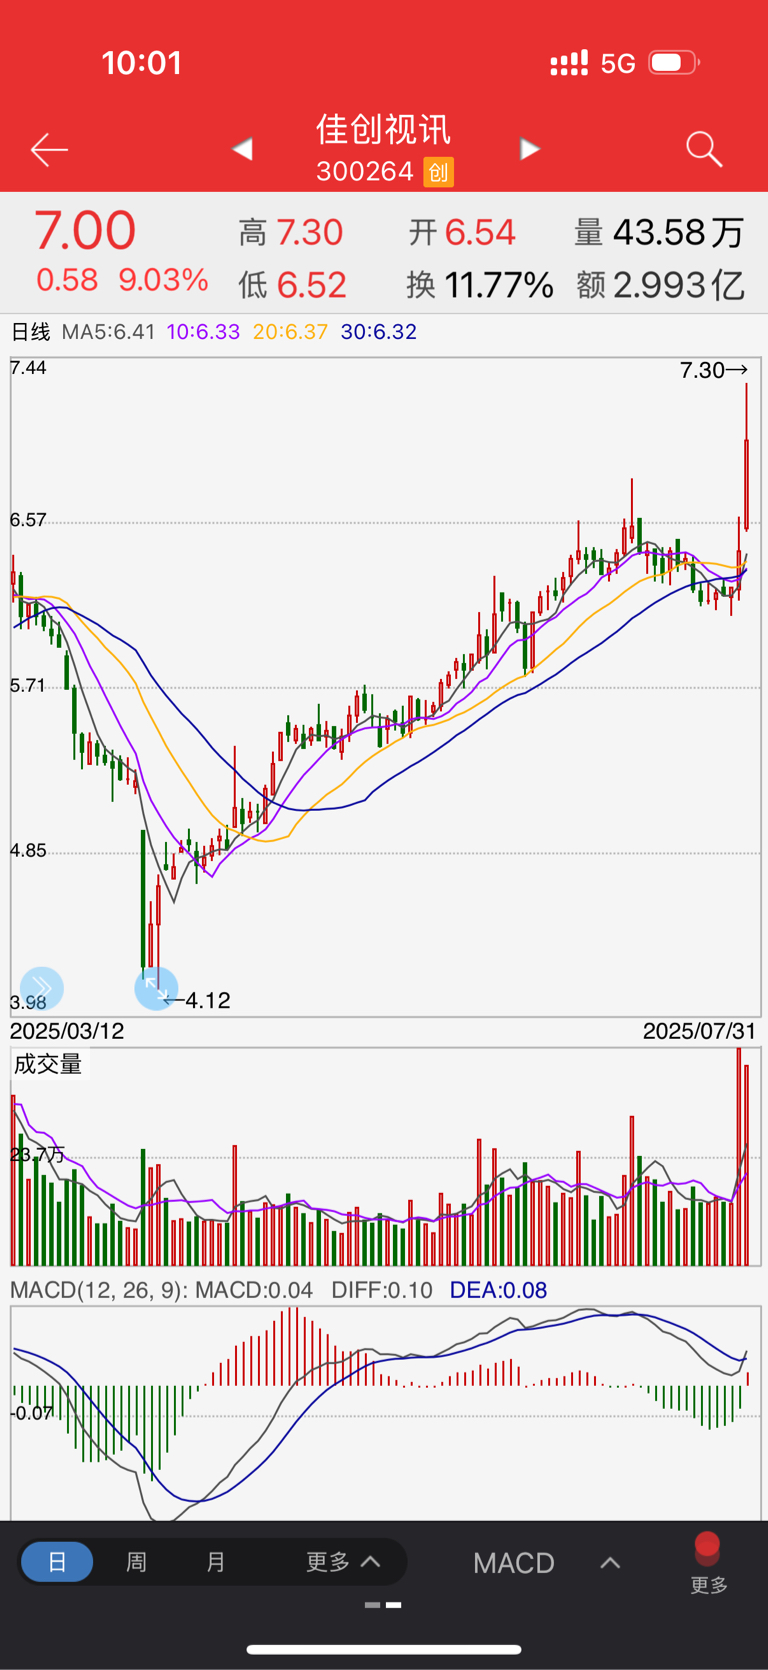
Task: Tap the price change 0.58
Action: [x=67, y=280]
